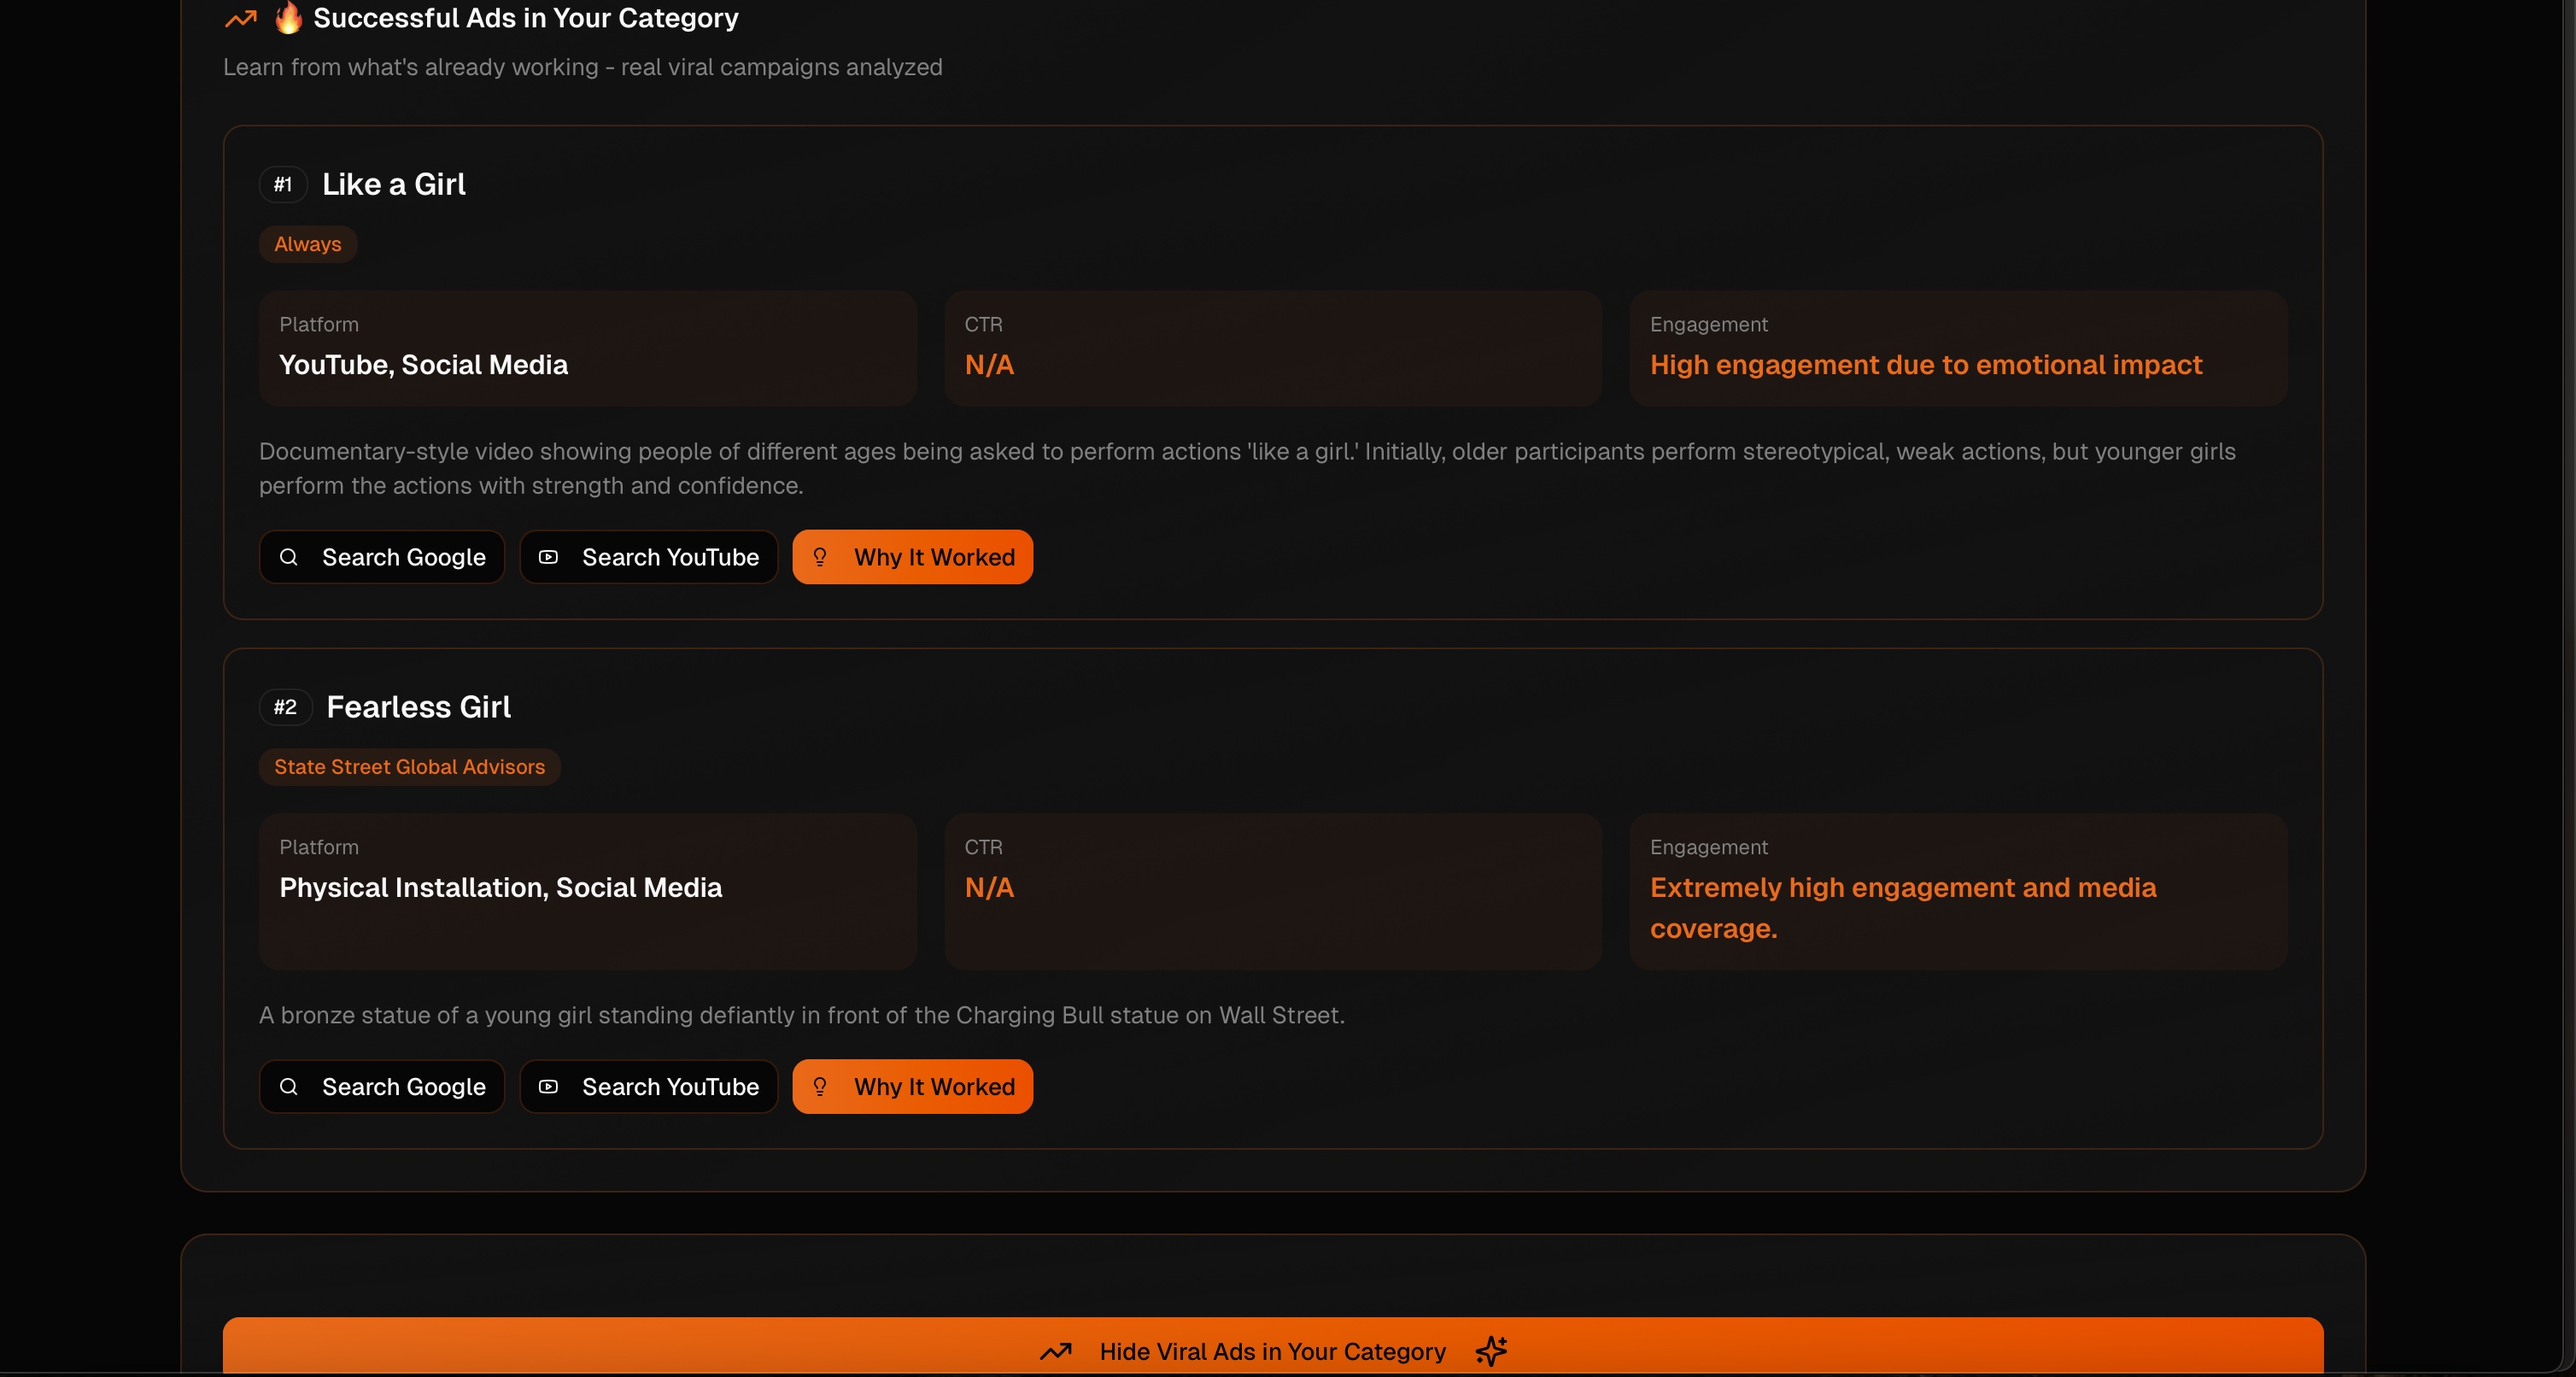Click sparkle icon on Hide Viral Ads bar
The height and width of the screenshot is (1377, 2576).
click(x=1491, y=1351)
